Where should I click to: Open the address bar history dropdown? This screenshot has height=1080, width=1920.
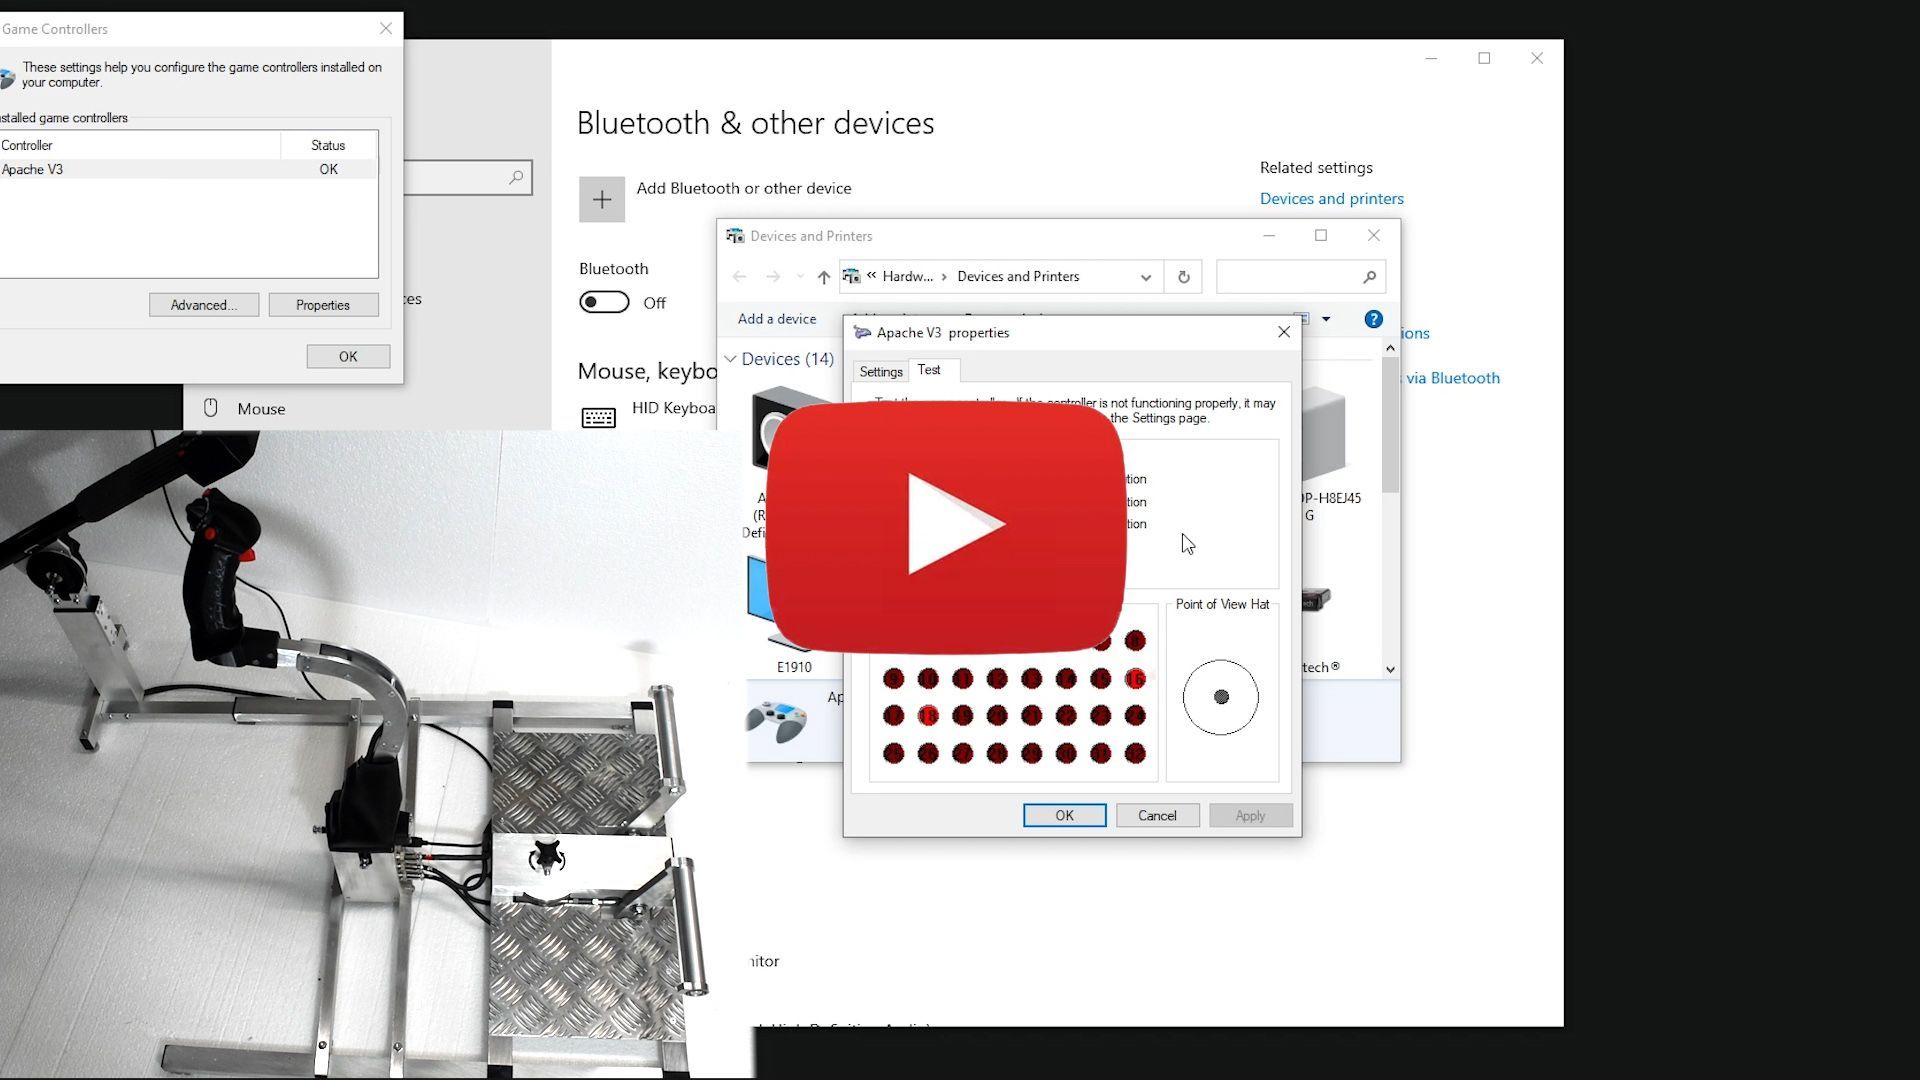[1145, 277]
